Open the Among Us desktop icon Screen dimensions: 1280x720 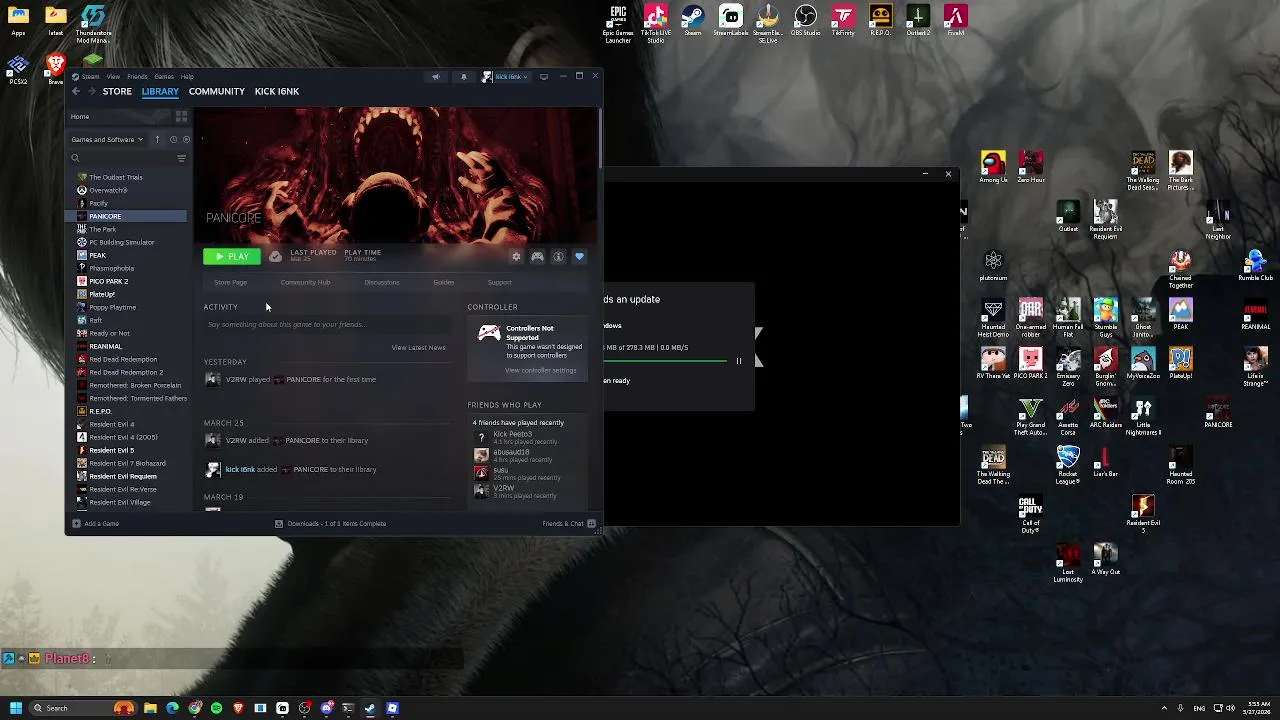tap(993, 167)
